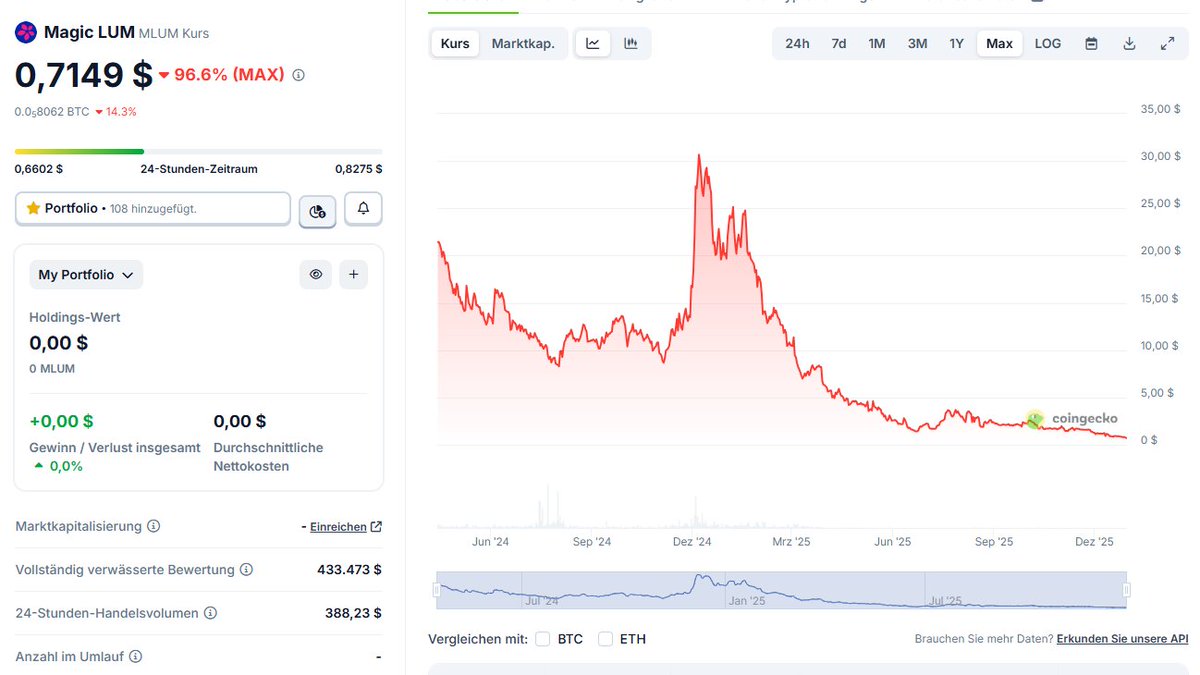Show info for Vollständig verwässerte Bewertung

[246, 570]
